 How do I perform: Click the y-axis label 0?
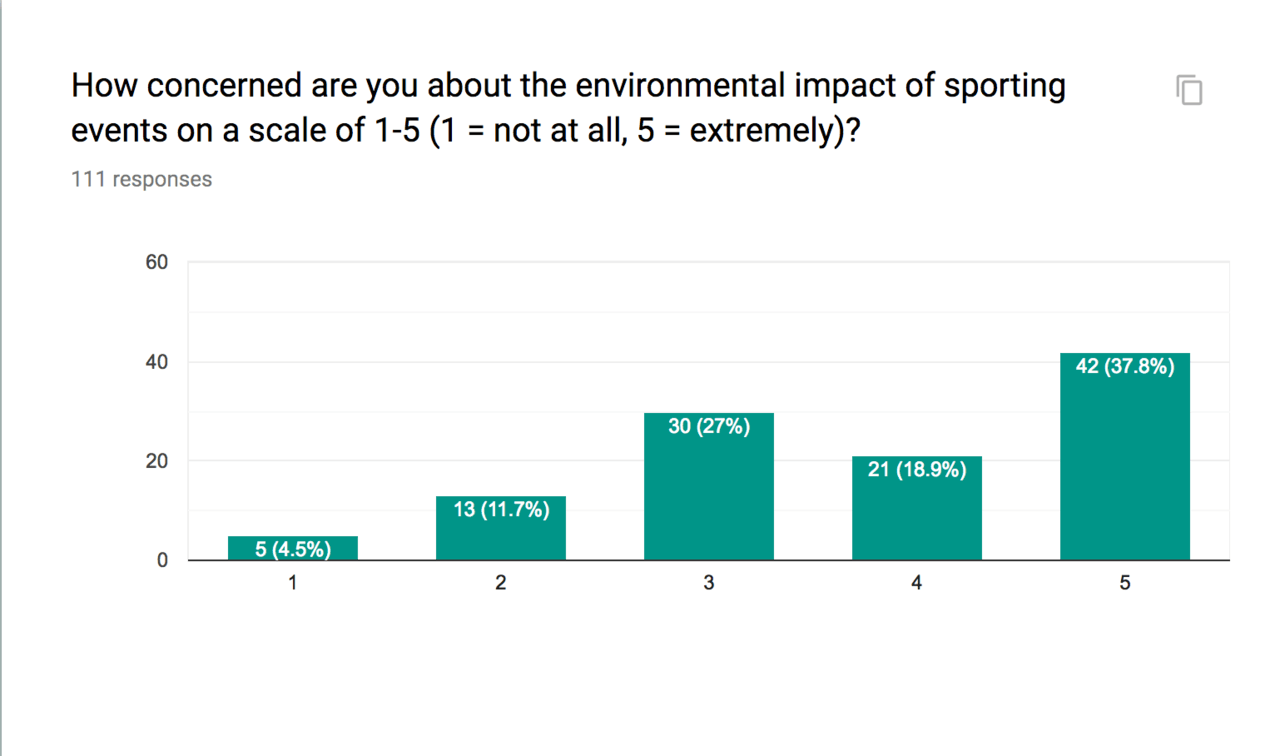point(162,561)
